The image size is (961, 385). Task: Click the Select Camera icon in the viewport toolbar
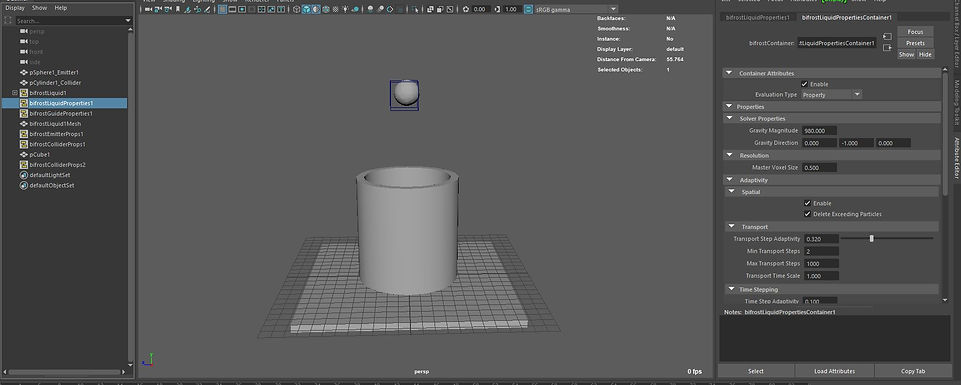coord(148,9)
